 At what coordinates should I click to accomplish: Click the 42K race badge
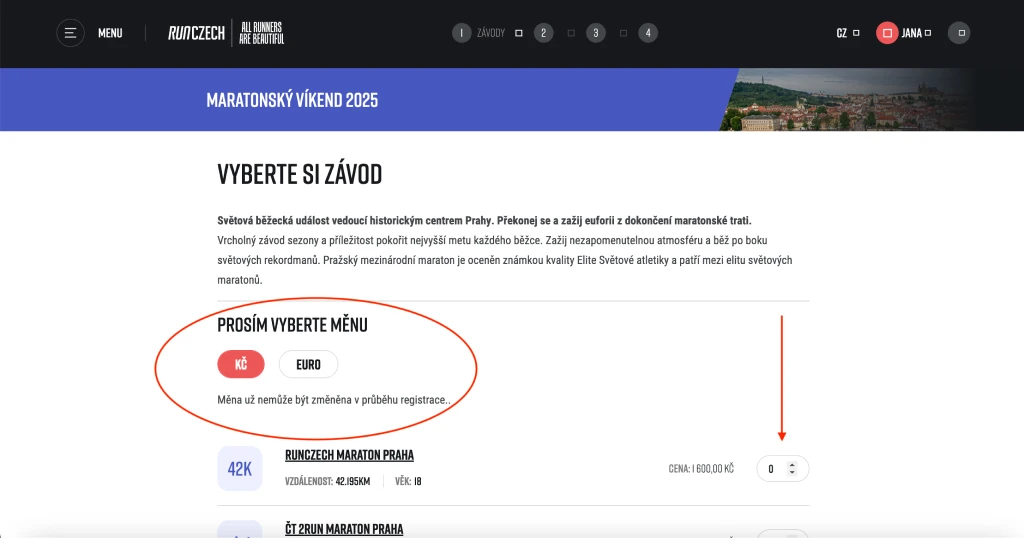pyautogui.click(x=240, y=469)
